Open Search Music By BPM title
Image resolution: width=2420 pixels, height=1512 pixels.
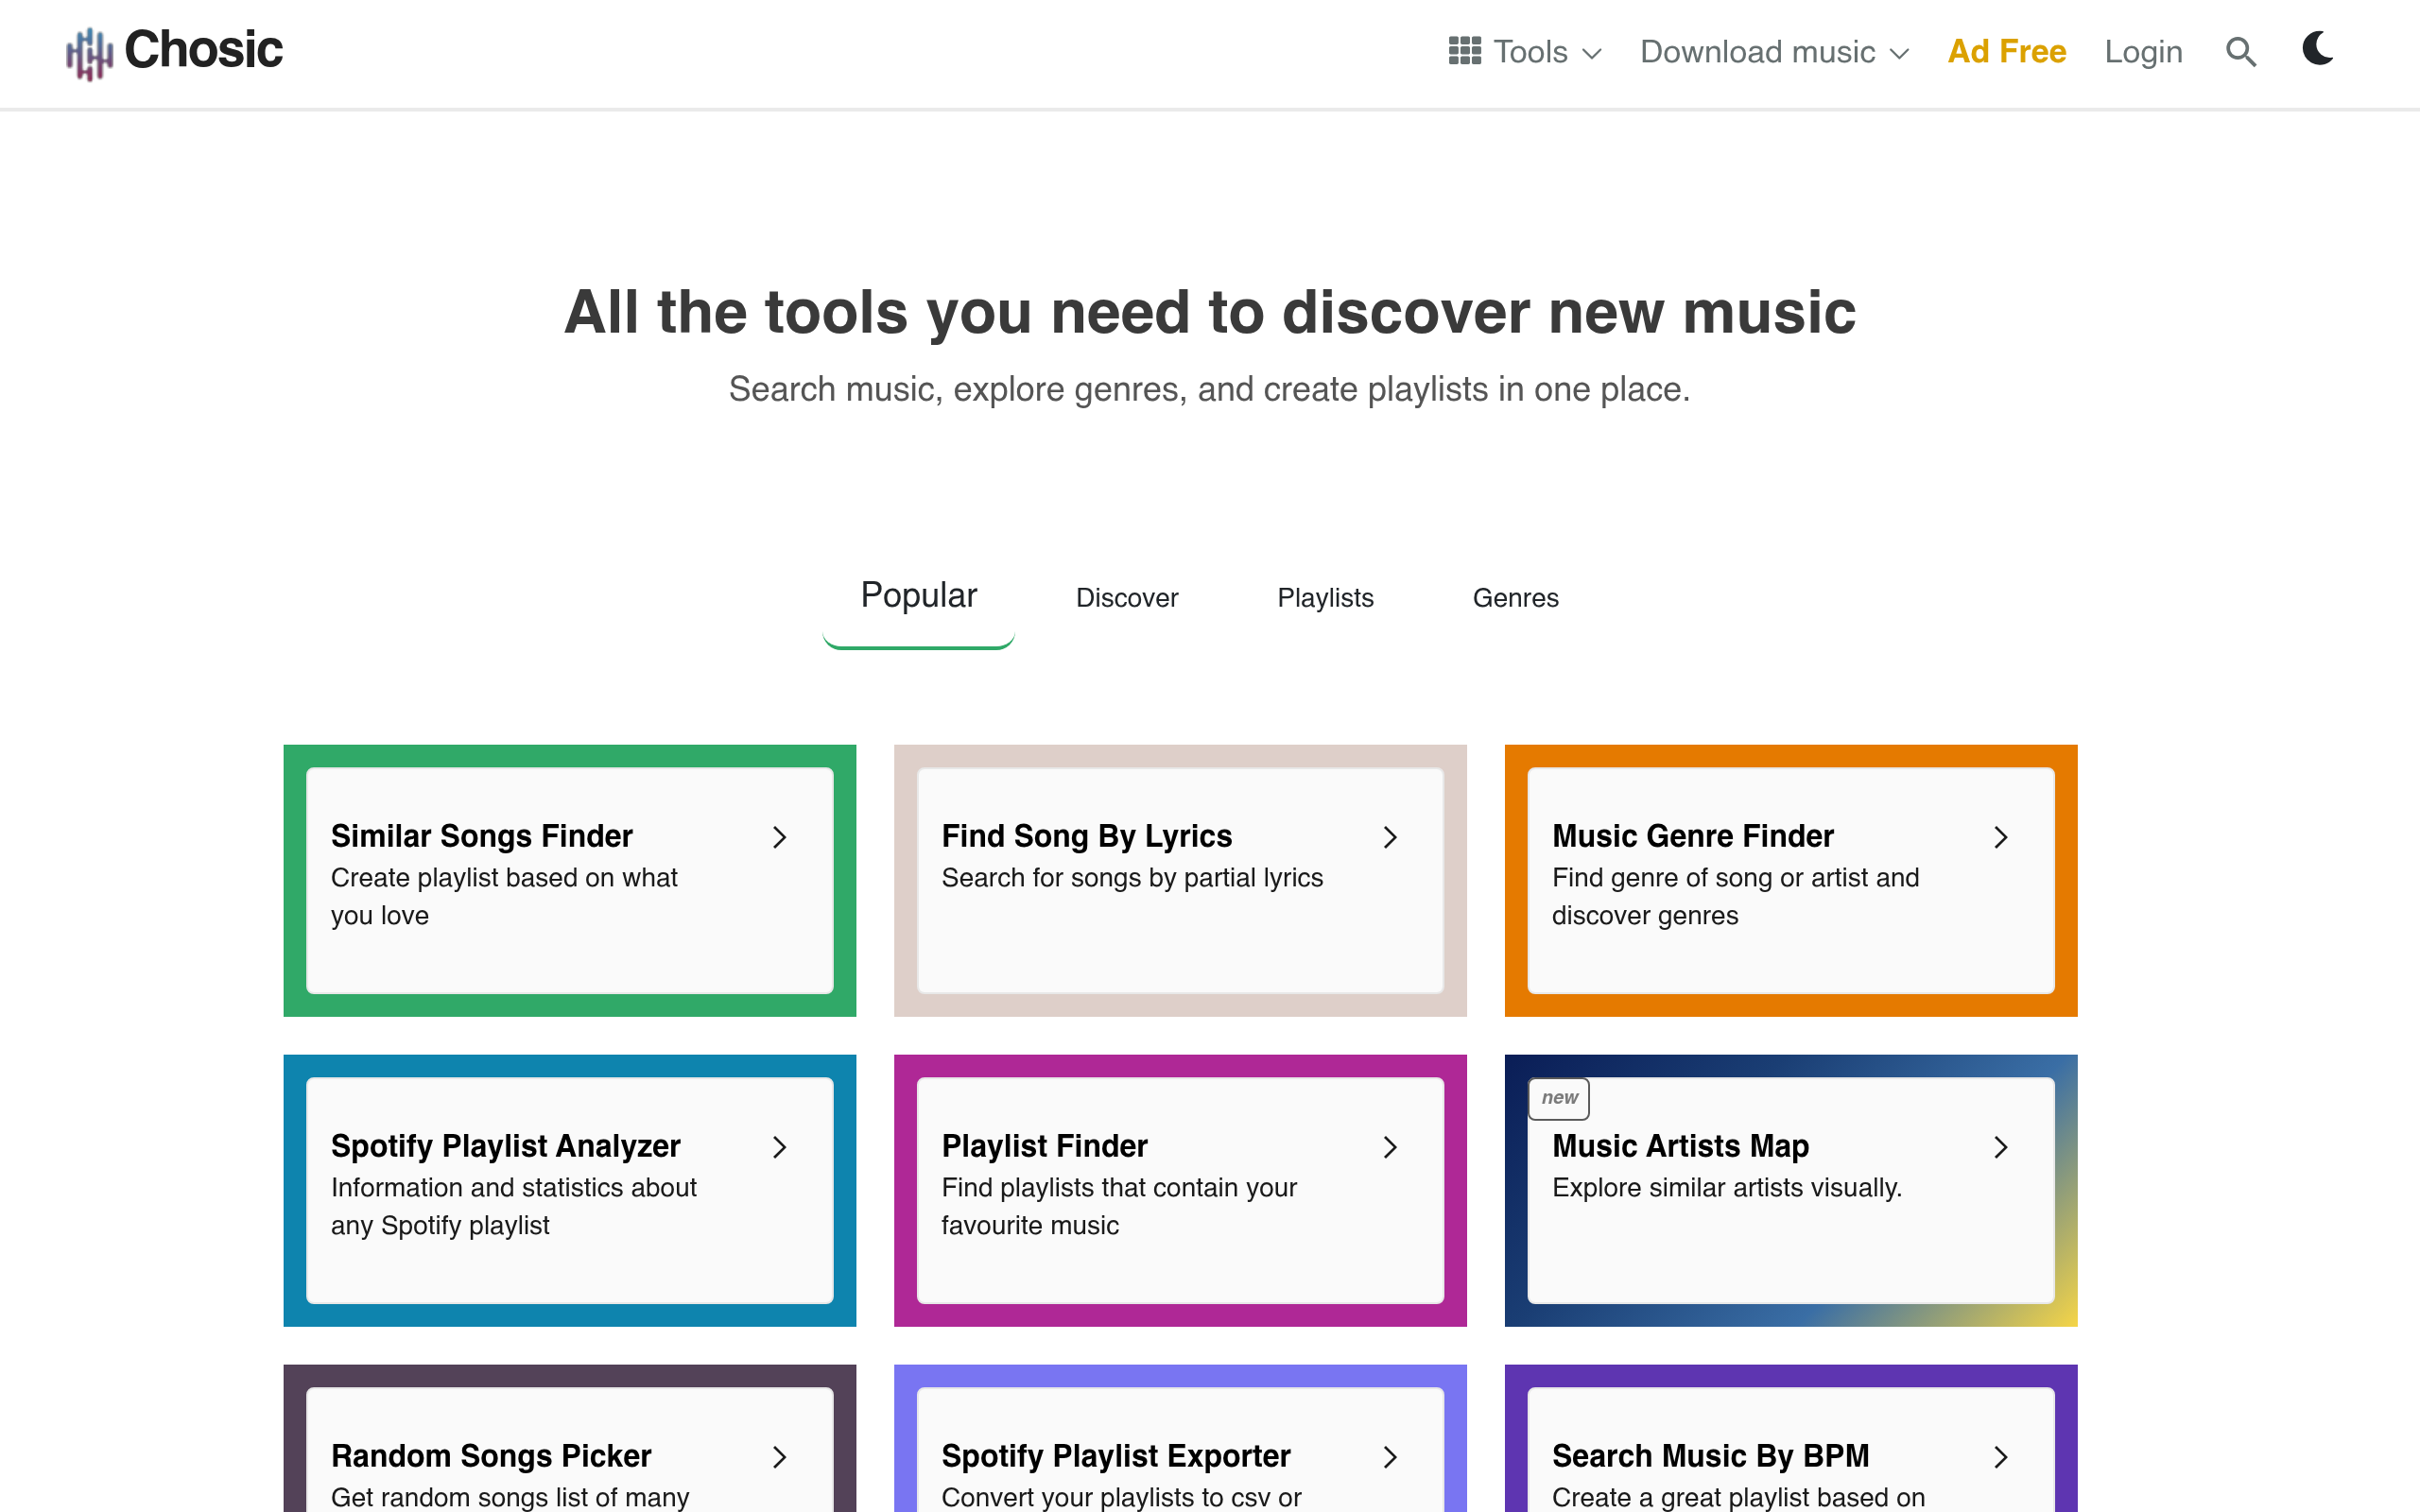(1710, 1456)
